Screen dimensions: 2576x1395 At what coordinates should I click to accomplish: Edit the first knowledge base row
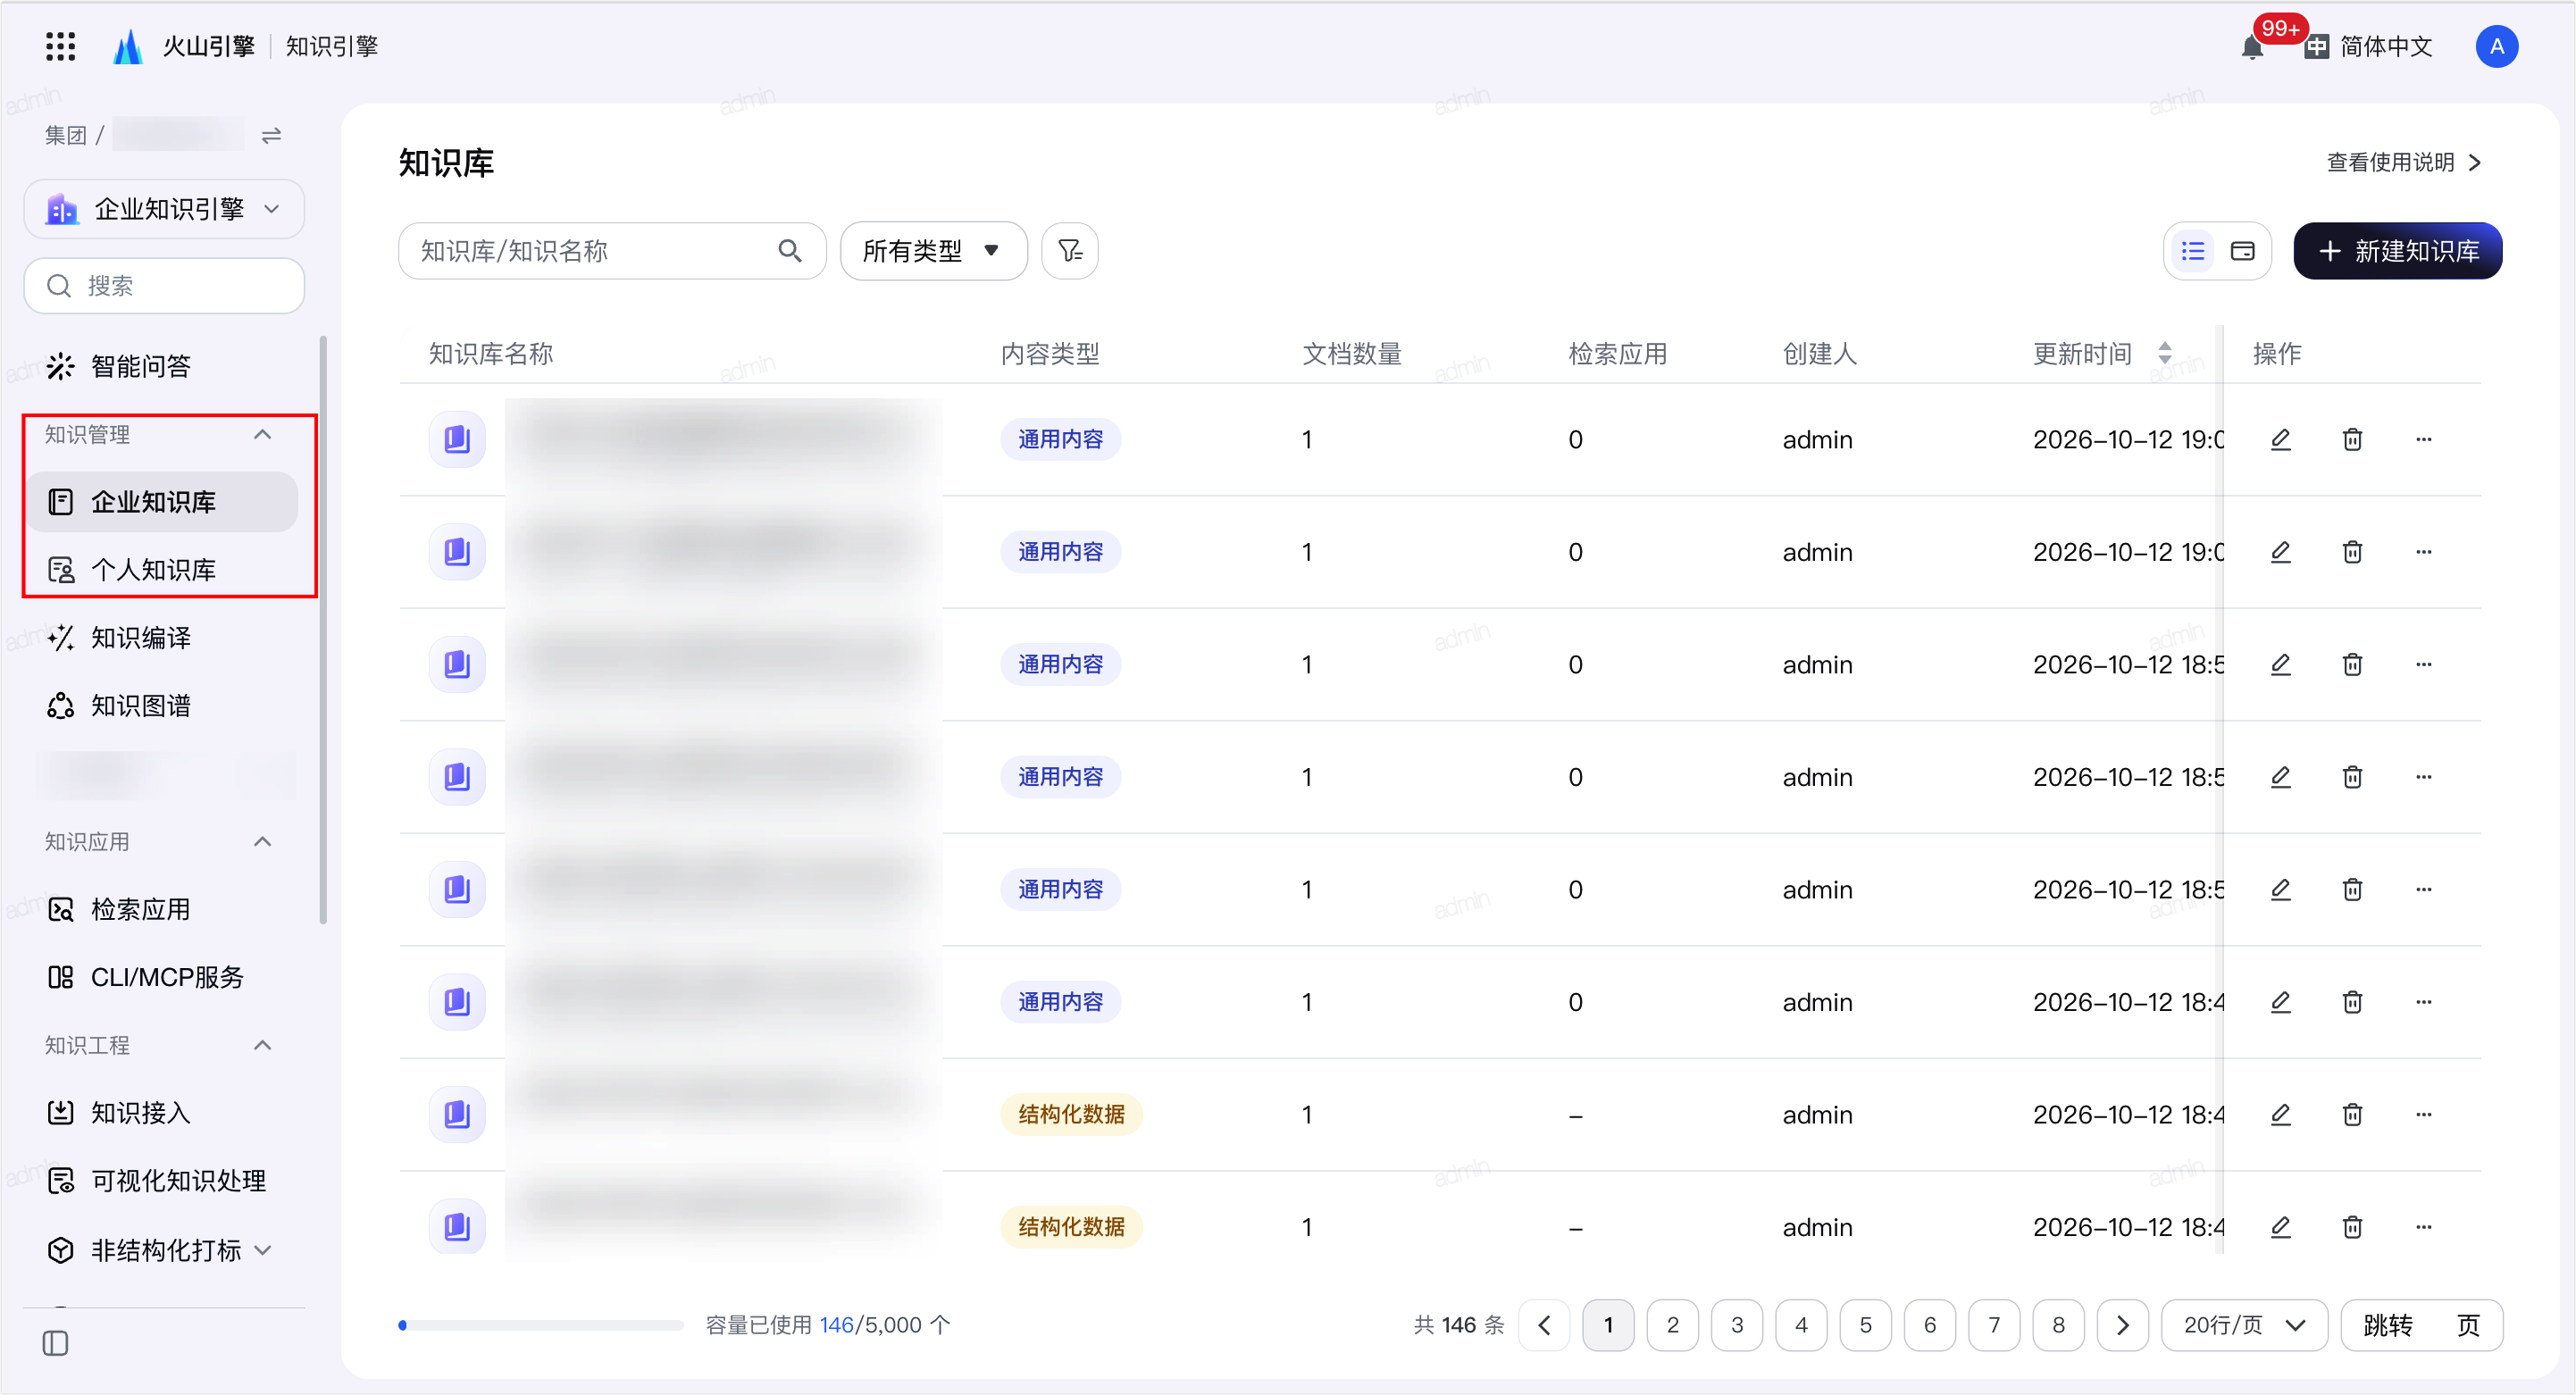(2280, 439)
